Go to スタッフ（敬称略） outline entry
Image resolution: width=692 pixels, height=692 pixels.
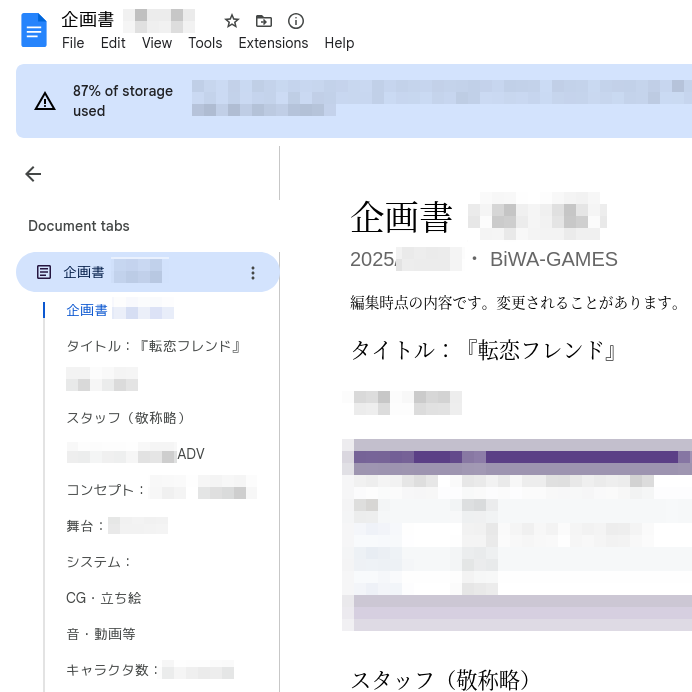125,417
